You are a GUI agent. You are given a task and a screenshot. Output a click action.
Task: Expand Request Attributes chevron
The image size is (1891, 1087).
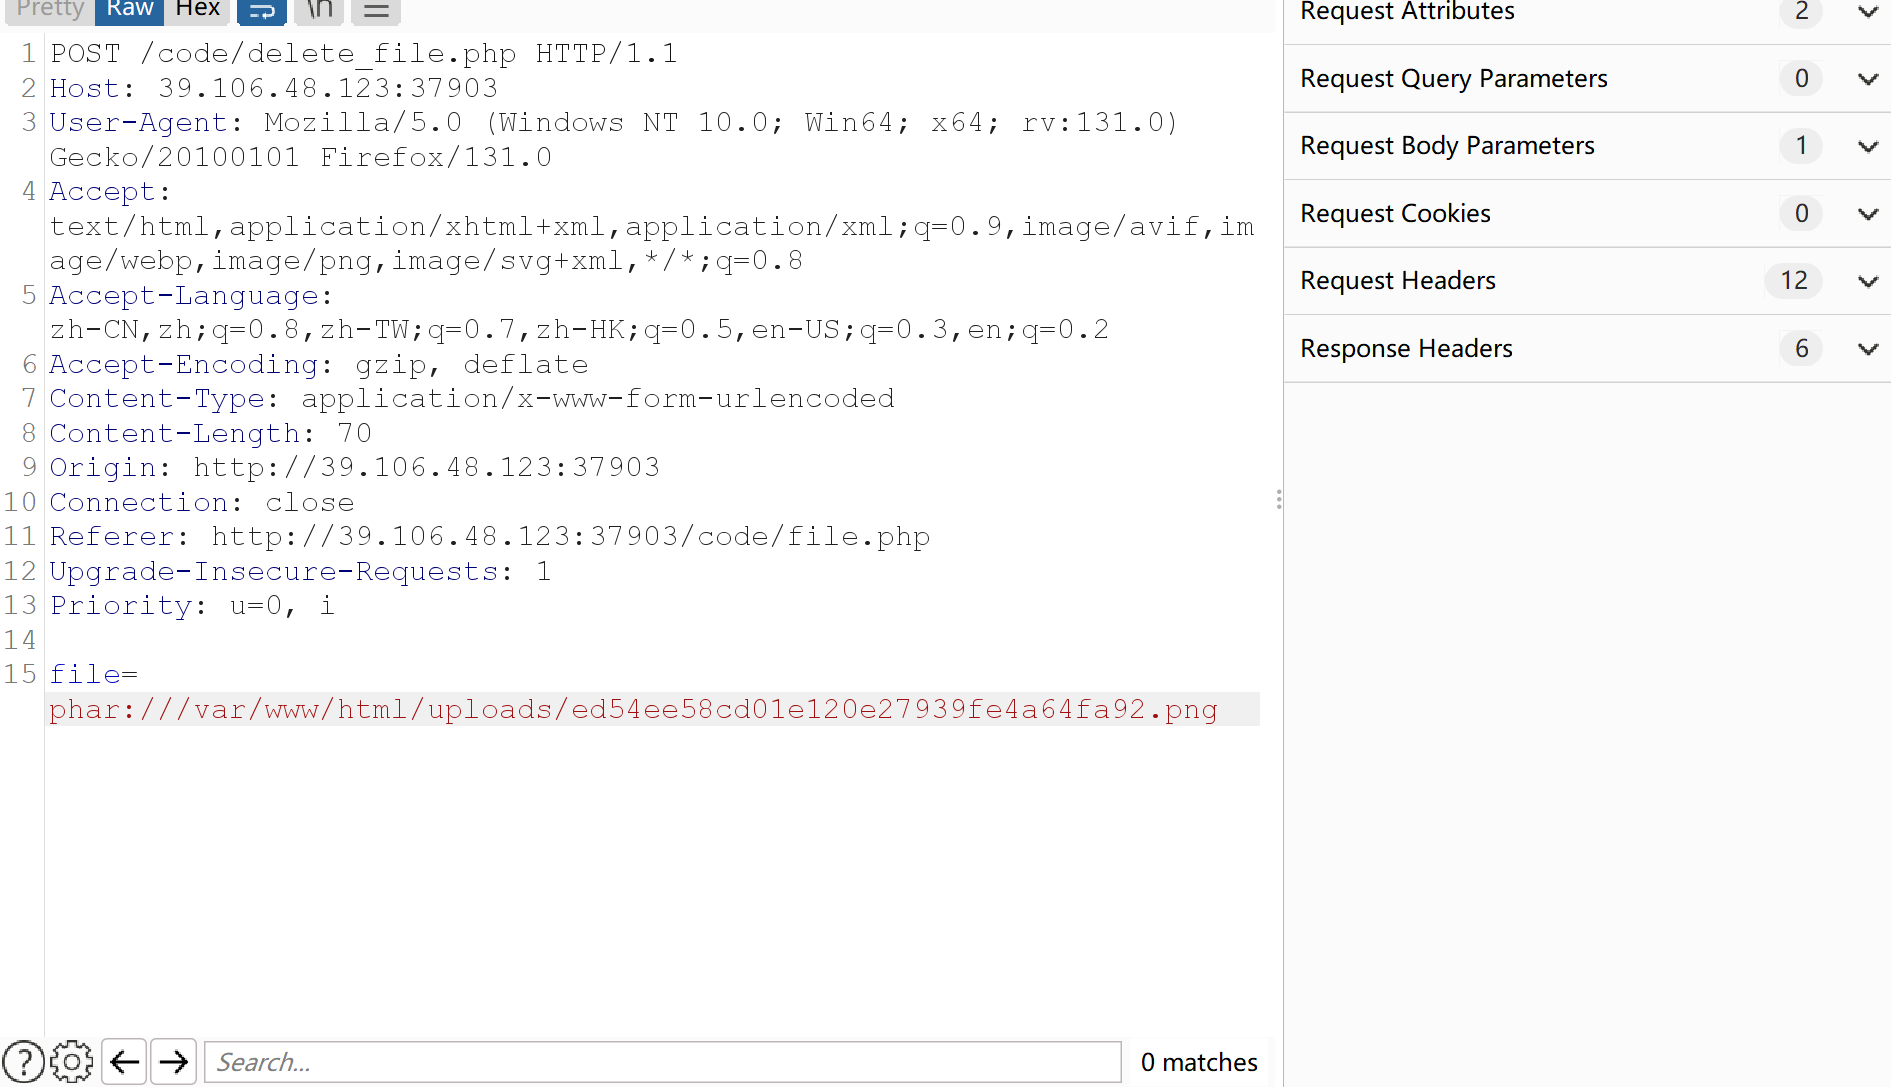pyautogui.click(x=1867, y=12)
